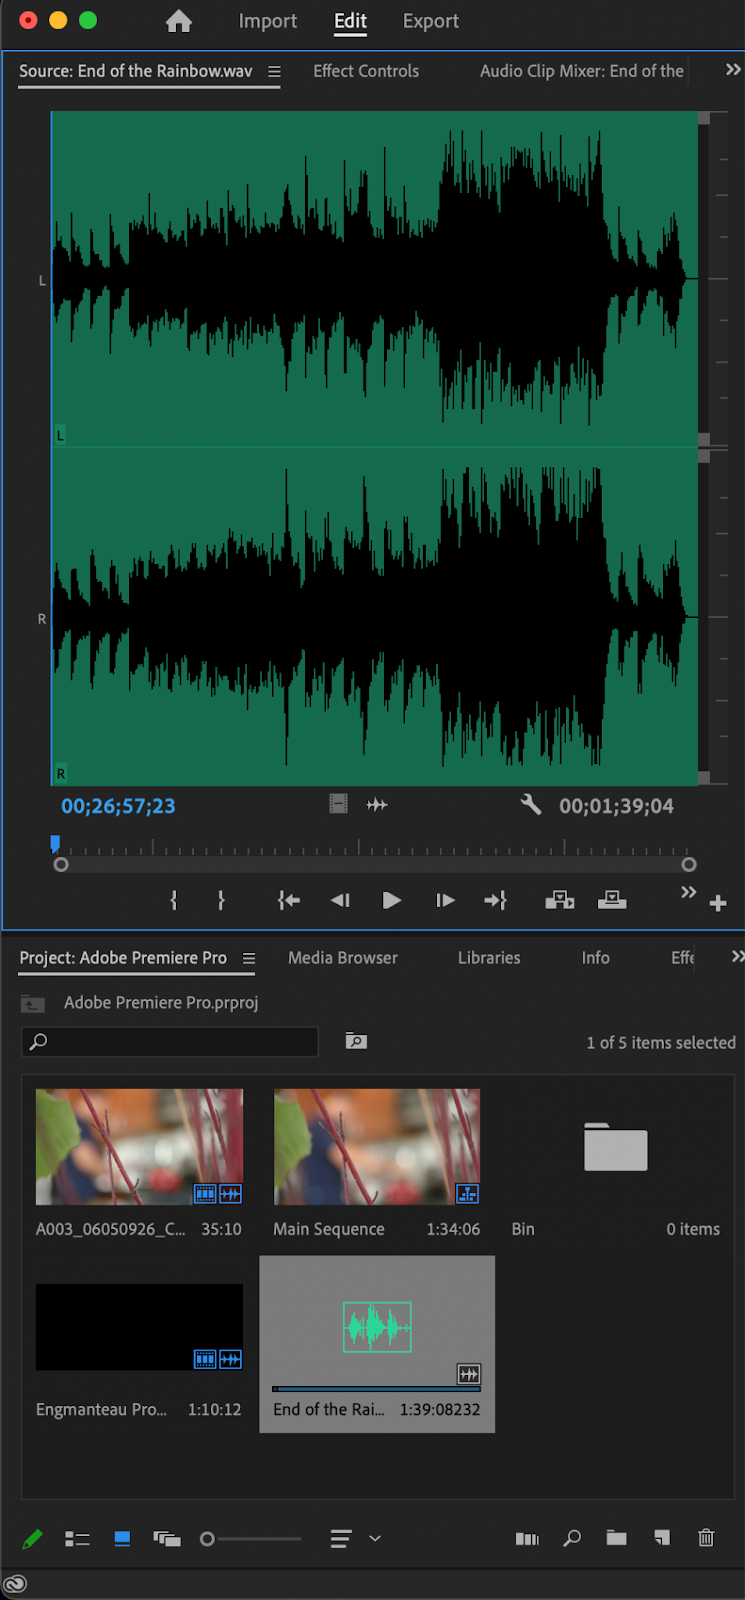The height and width of the screenshot is (1600, 745).
Task: Click right handle of zoom scroll bar
Action: (689, 865)
